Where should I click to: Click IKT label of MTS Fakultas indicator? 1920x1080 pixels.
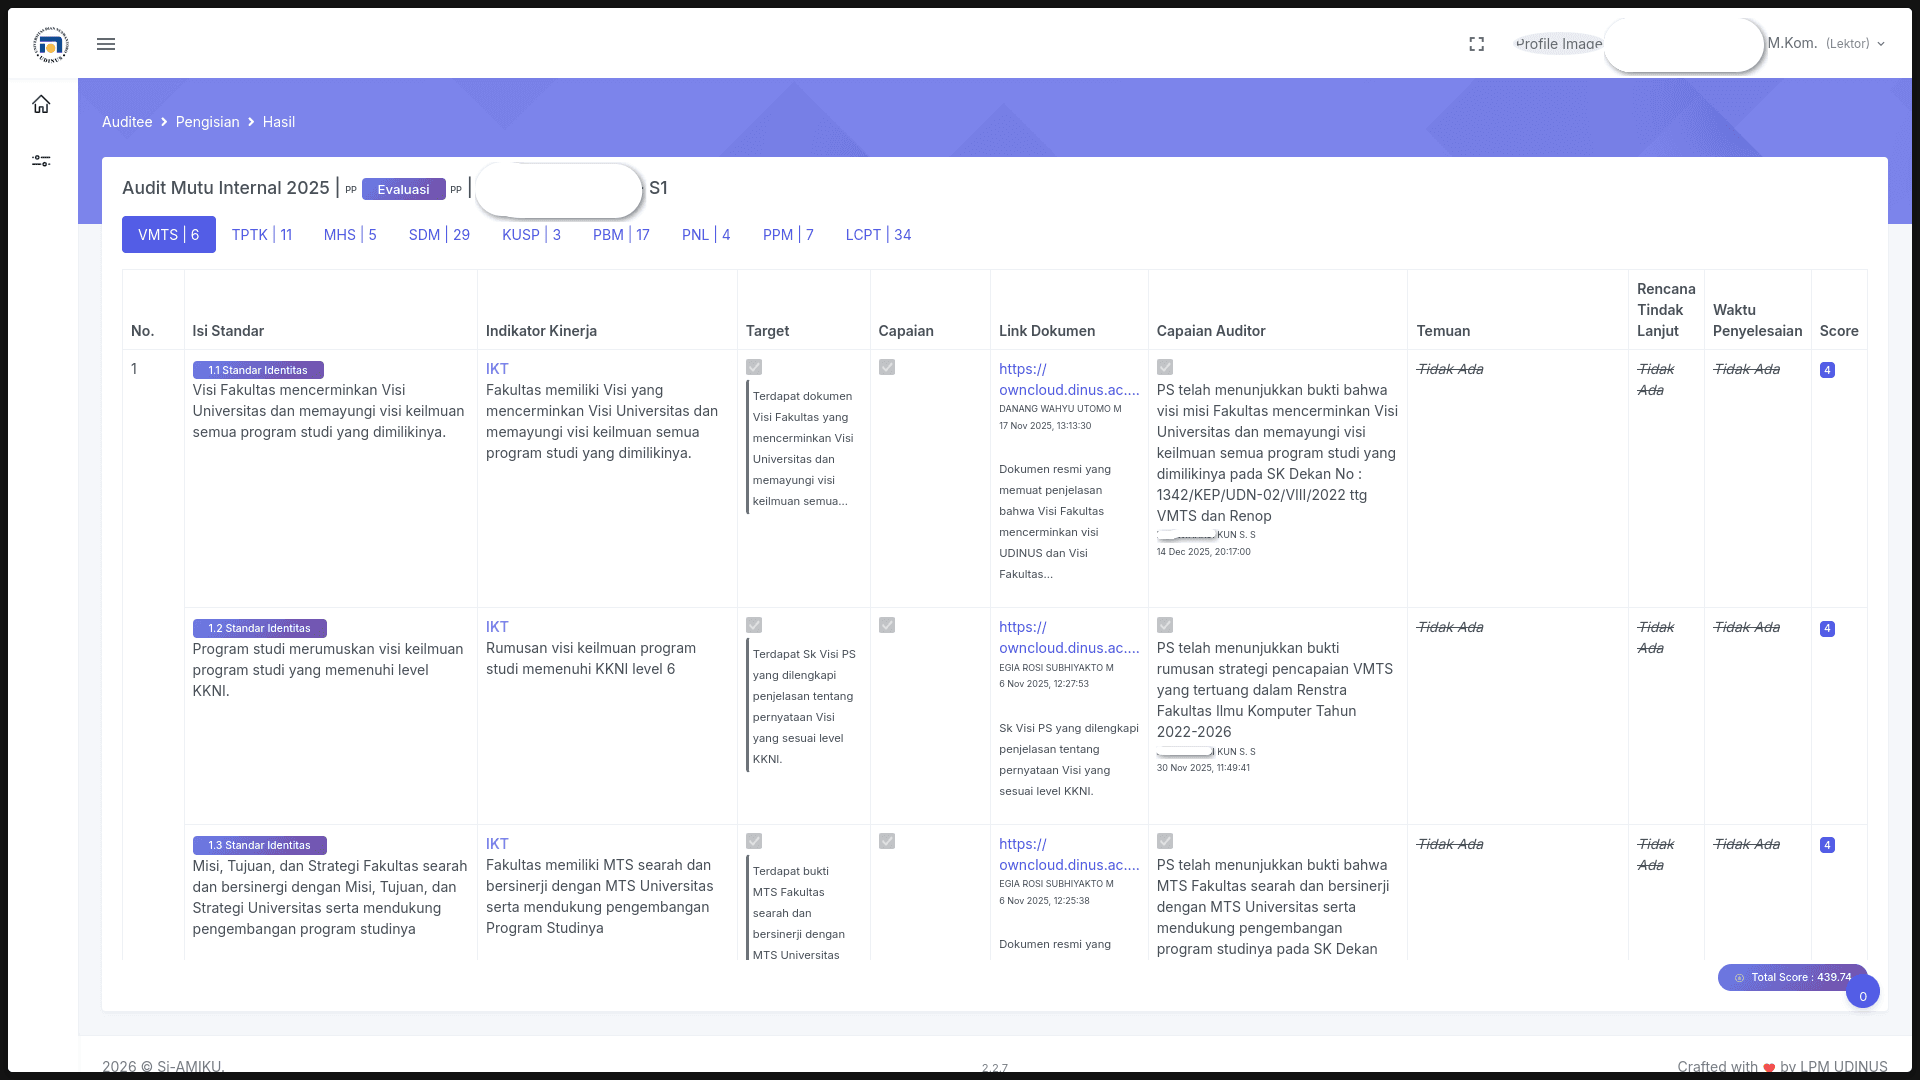(x=497, y=844)
